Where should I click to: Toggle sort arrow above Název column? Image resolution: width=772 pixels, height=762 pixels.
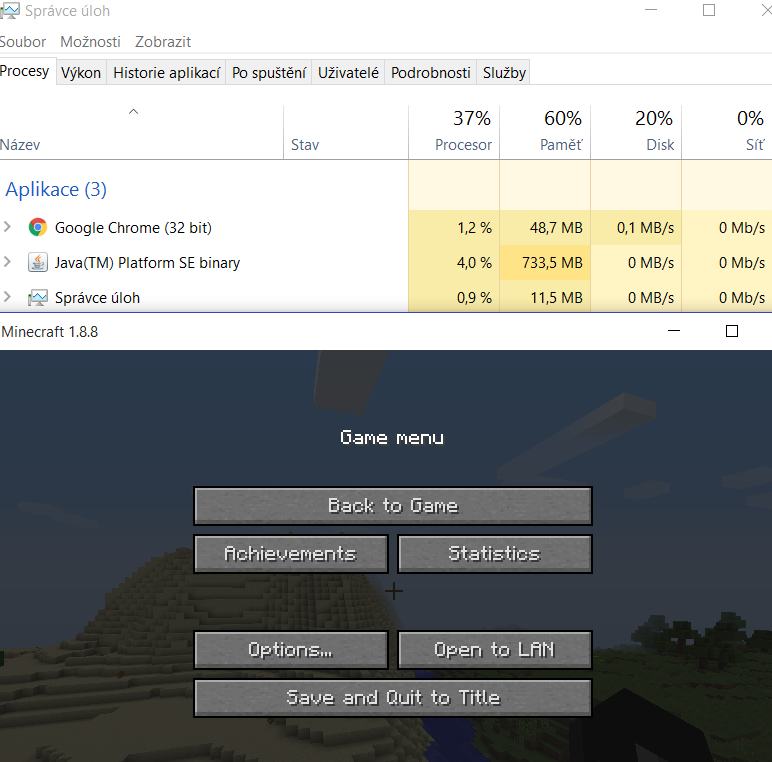click(x=133, y=112)
